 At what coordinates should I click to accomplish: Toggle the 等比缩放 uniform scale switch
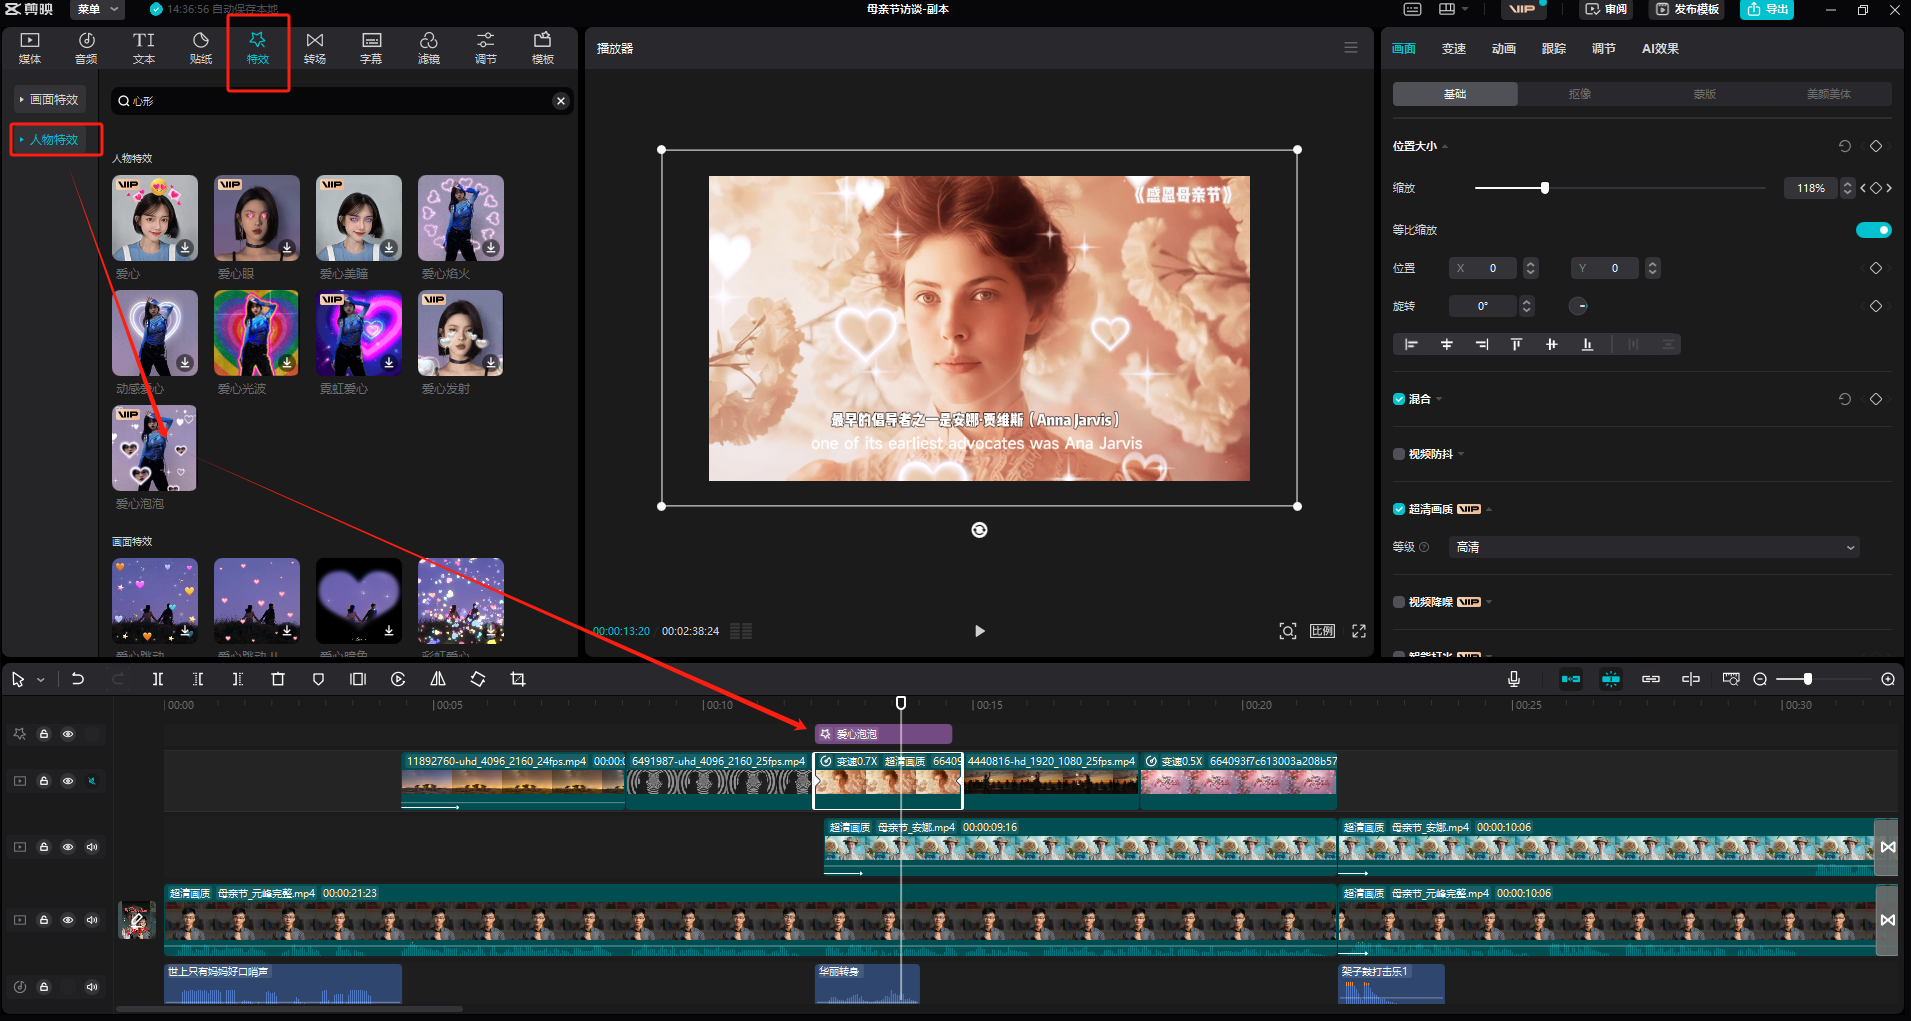pos(1874,230)
